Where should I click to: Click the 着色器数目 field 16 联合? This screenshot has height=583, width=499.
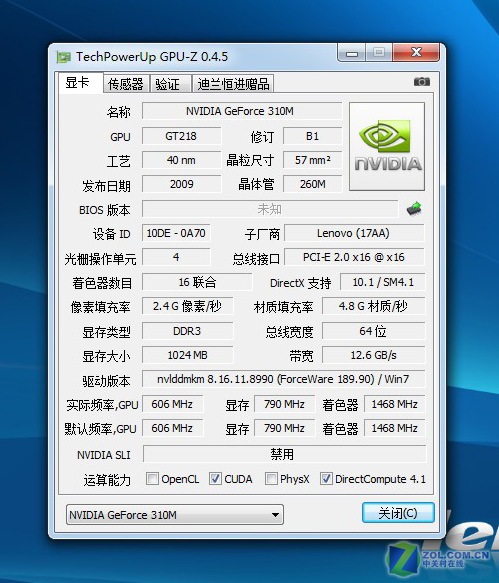click(x=197, y=282)
